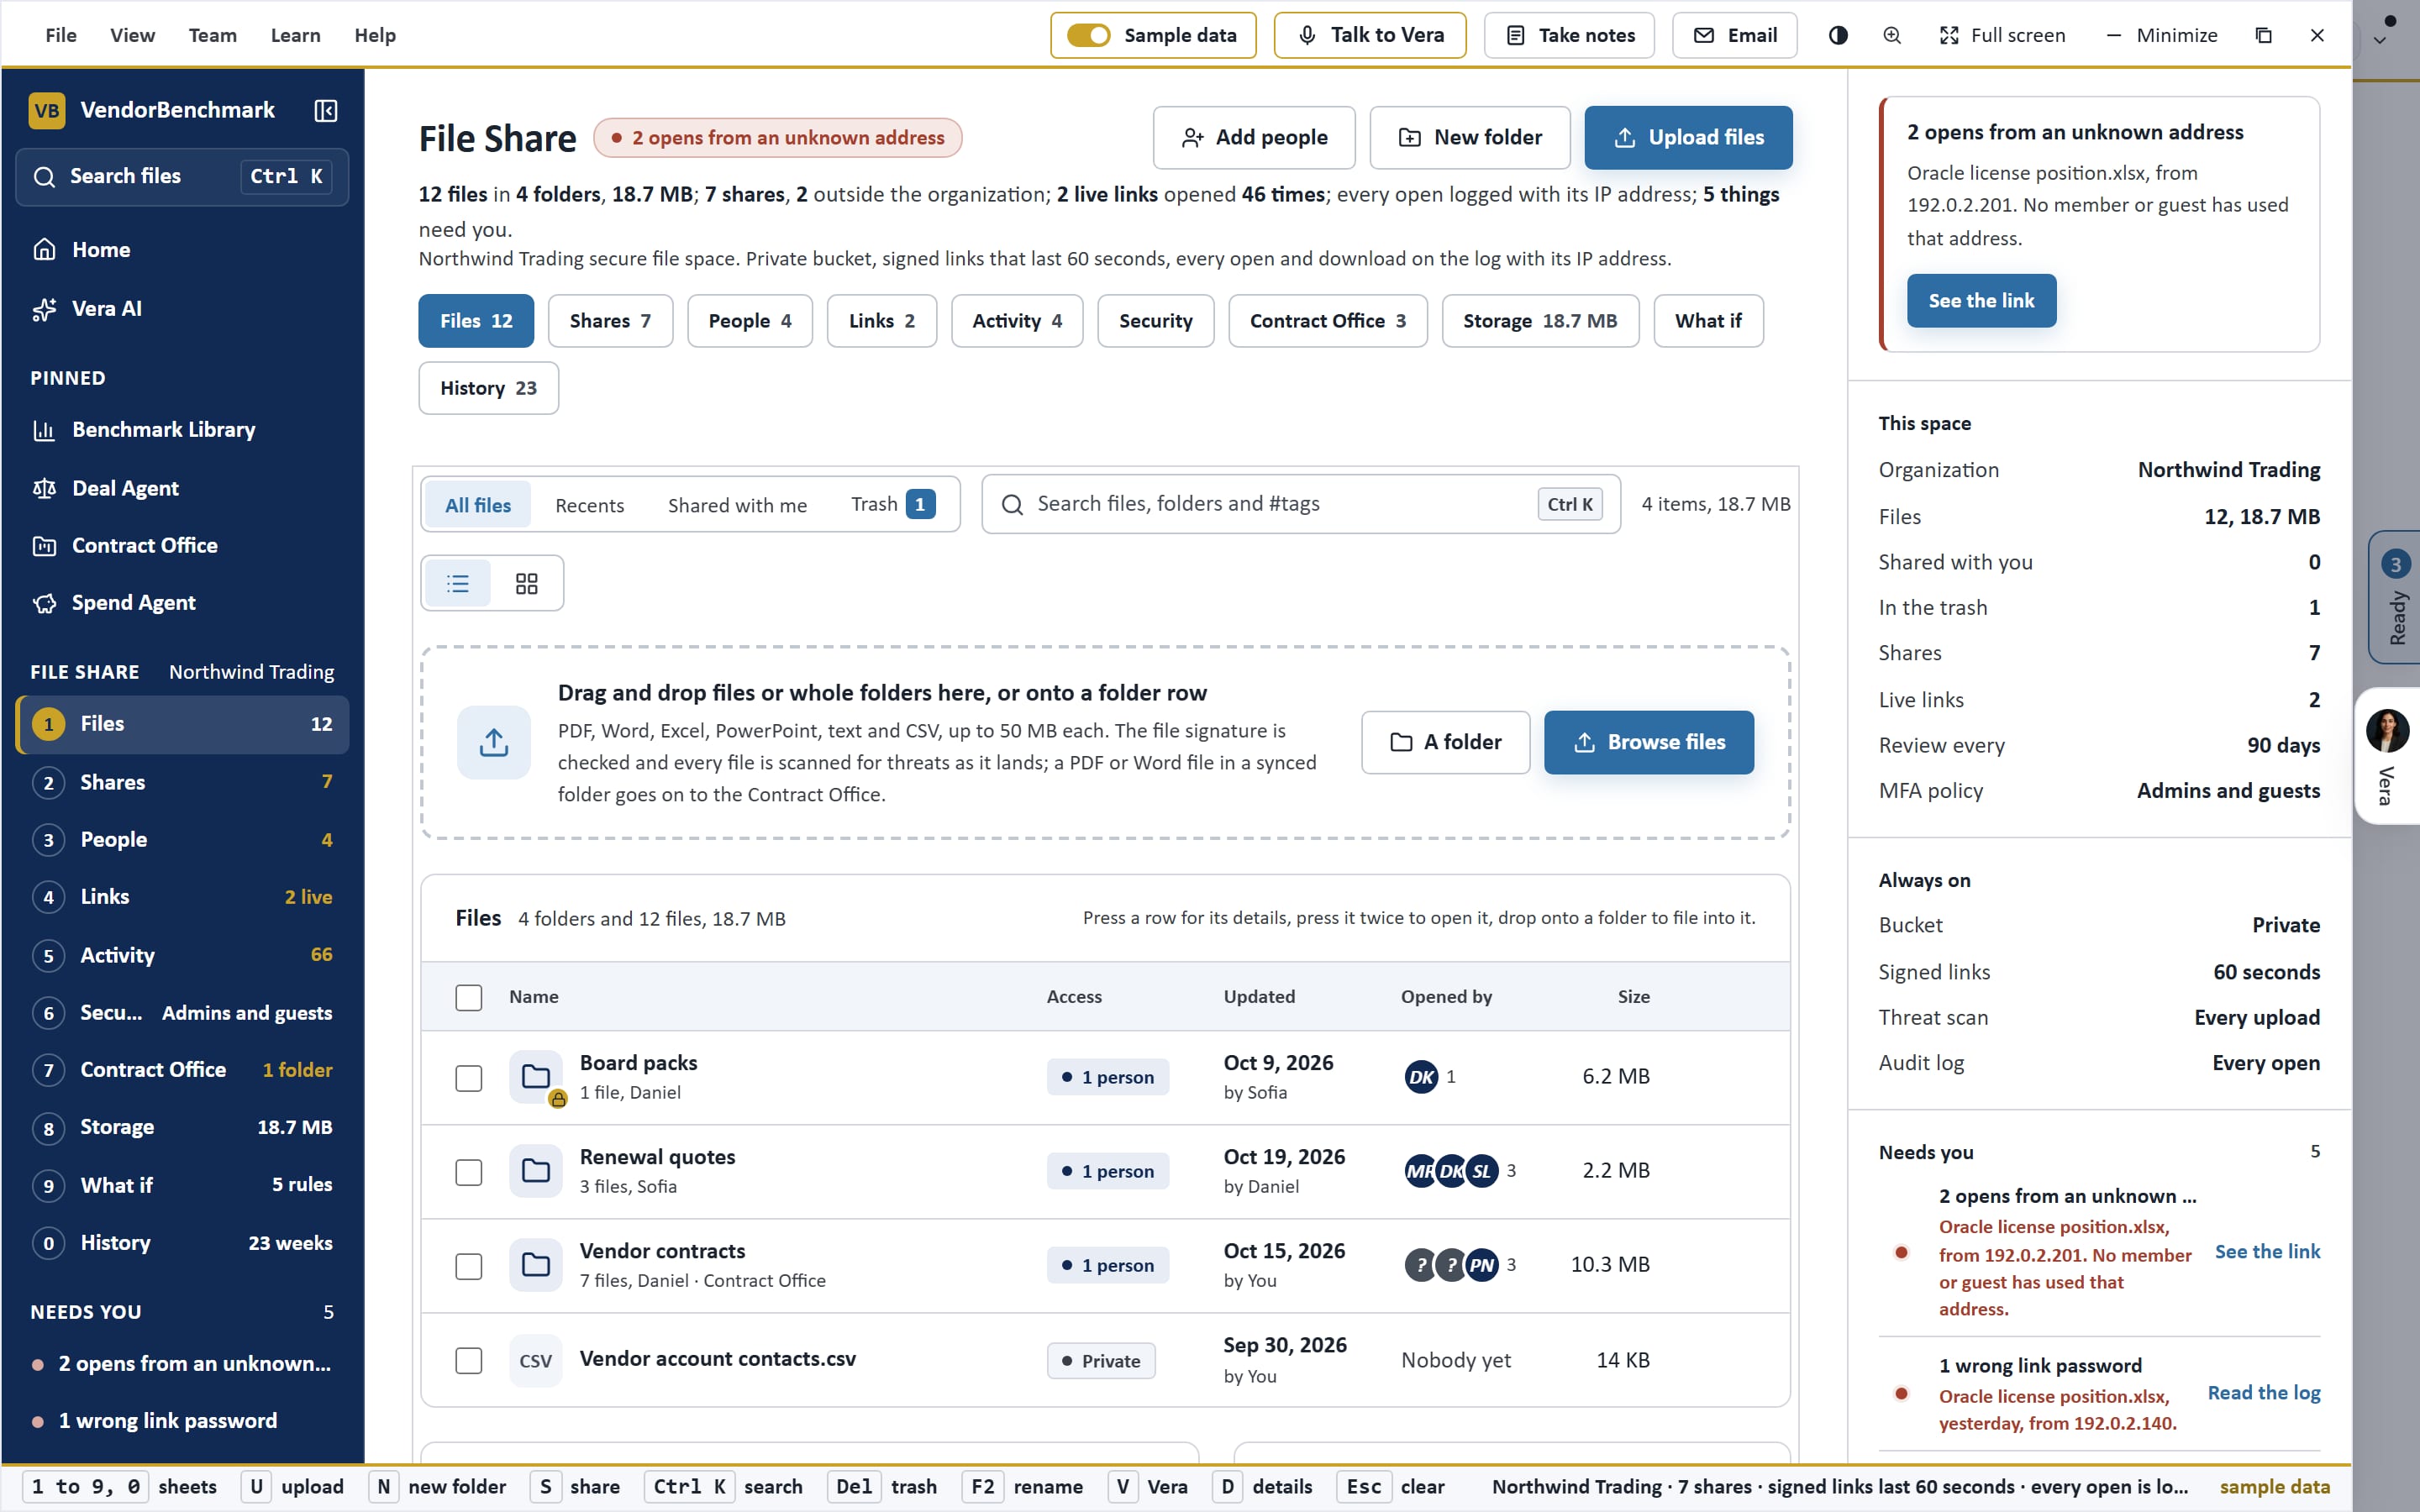This screenshot has height=1512, width=2420.
Task: Check the select-all files checkbox
Action: point(469,997)
